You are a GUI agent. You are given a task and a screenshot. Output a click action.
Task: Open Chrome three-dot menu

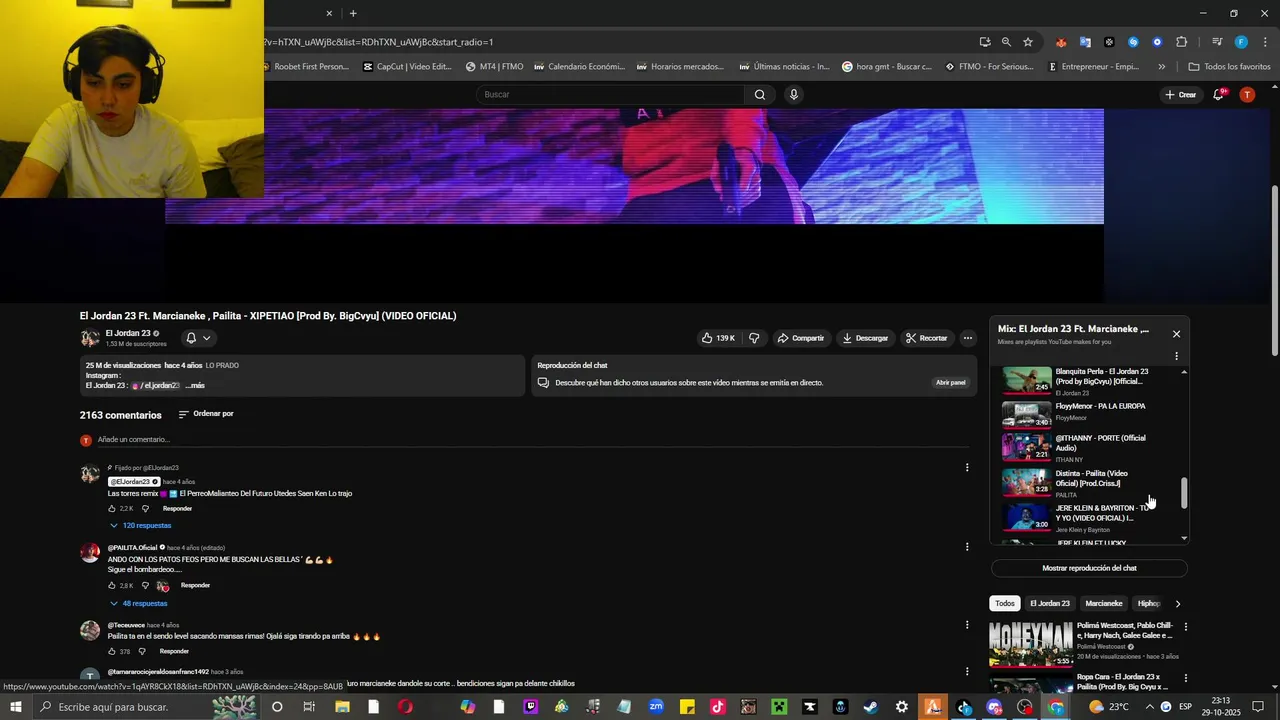tap(1265, 42)
